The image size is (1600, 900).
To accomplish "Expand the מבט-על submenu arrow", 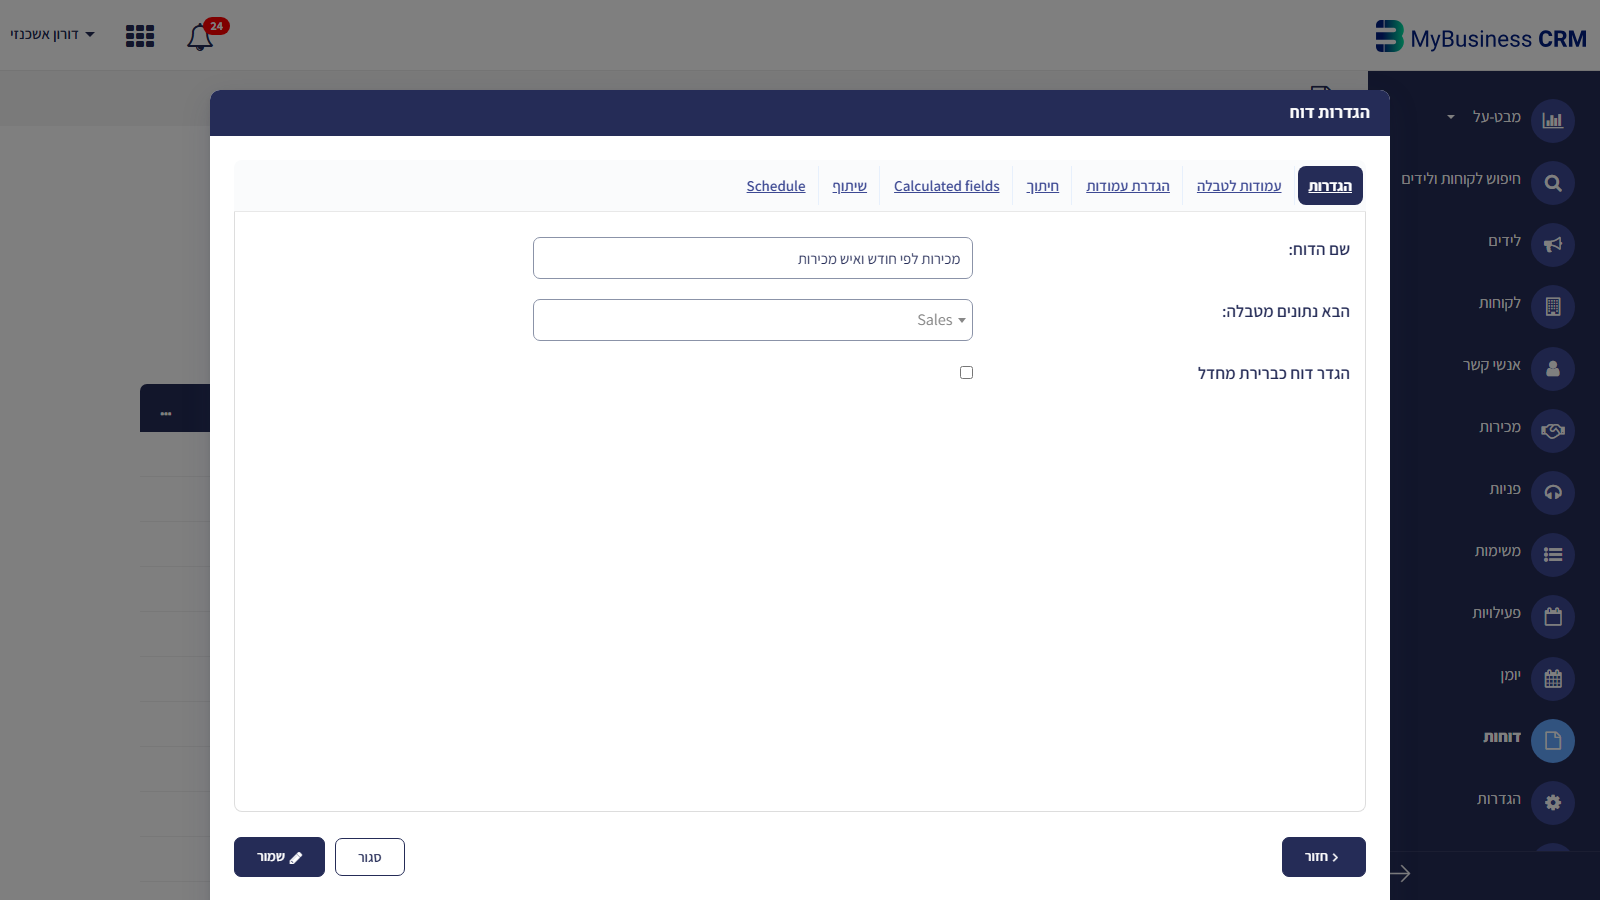I will pyautogui.click(x=1451, y=118).
